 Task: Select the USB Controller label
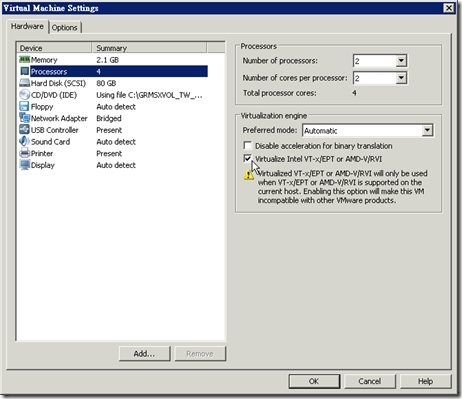pyautogui.click(x=55, y=130)
